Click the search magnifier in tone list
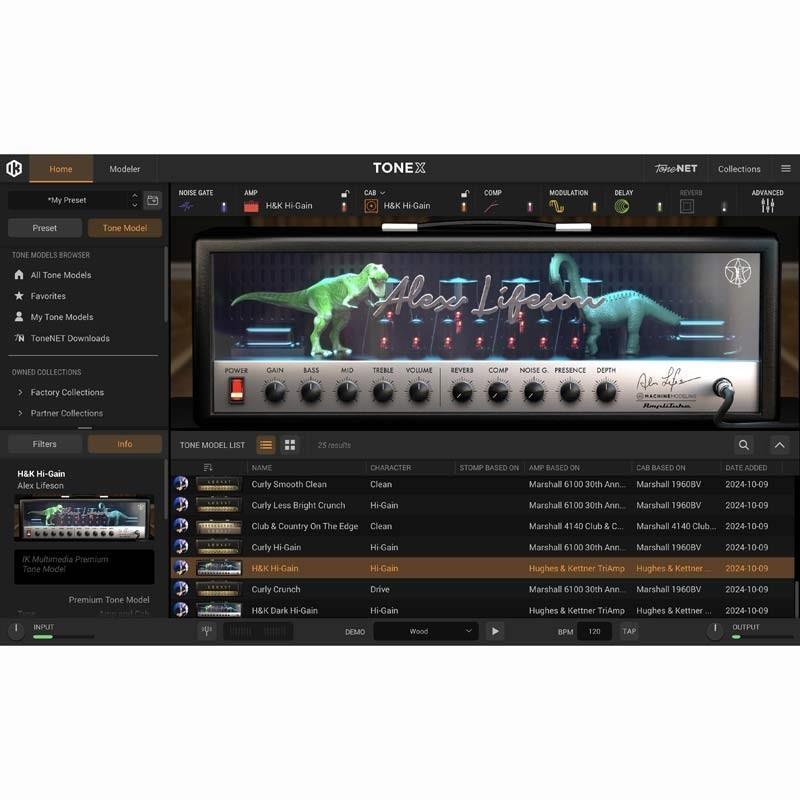This screenshot has width=800, height=800. click(x=744, y=445)
